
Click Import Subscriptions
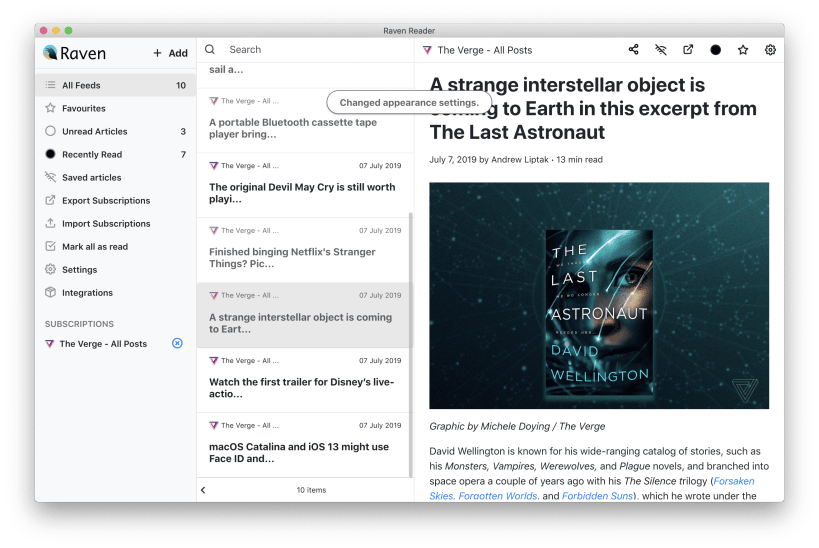coord(115,223)
